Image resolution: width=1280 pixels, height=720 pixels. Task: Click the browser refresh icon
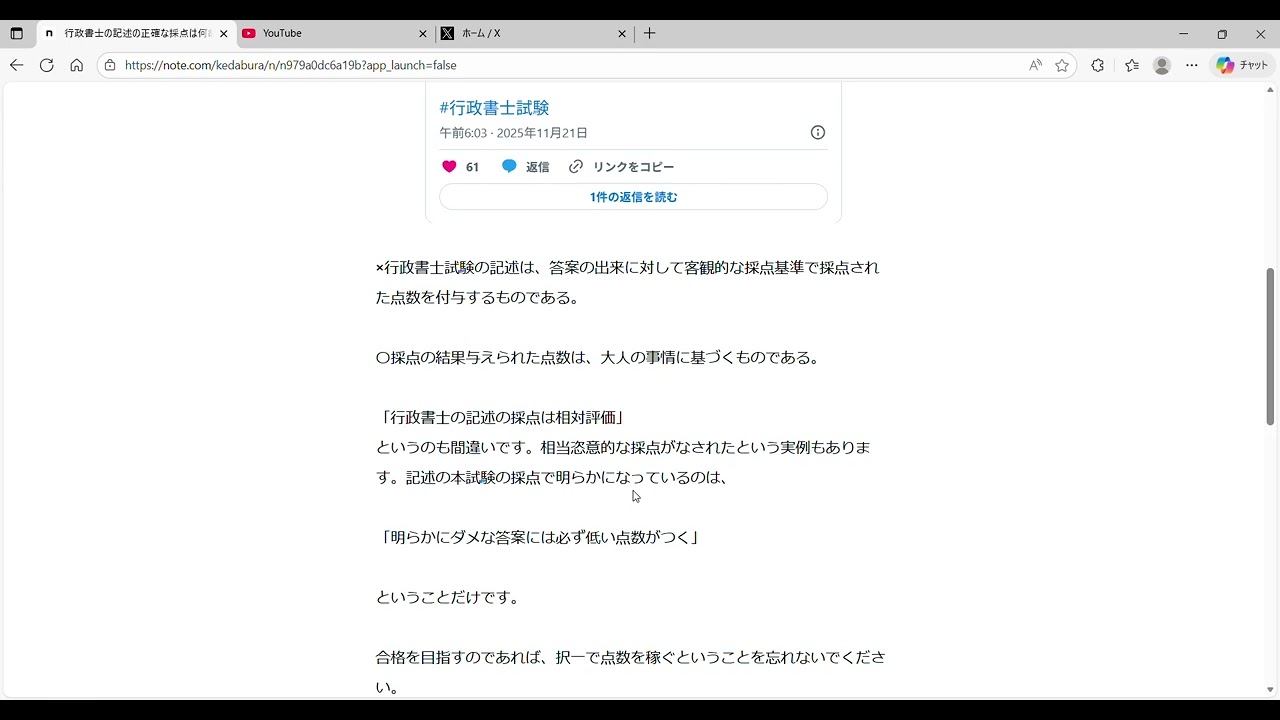pyautogui.click(x=46, y=65)
